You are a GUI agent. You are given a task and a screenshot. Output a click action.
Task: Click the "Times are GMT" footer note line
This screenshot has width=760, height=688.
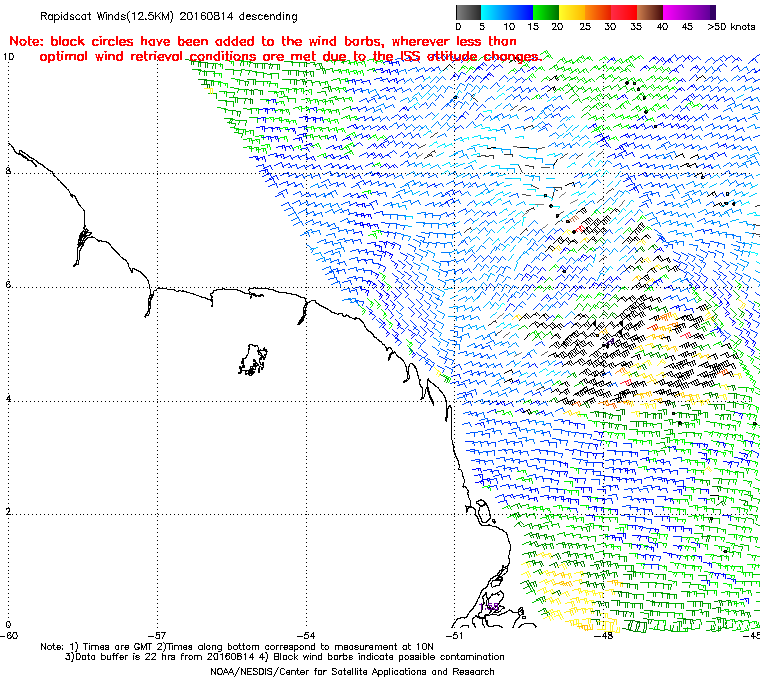tap(237, 646)
